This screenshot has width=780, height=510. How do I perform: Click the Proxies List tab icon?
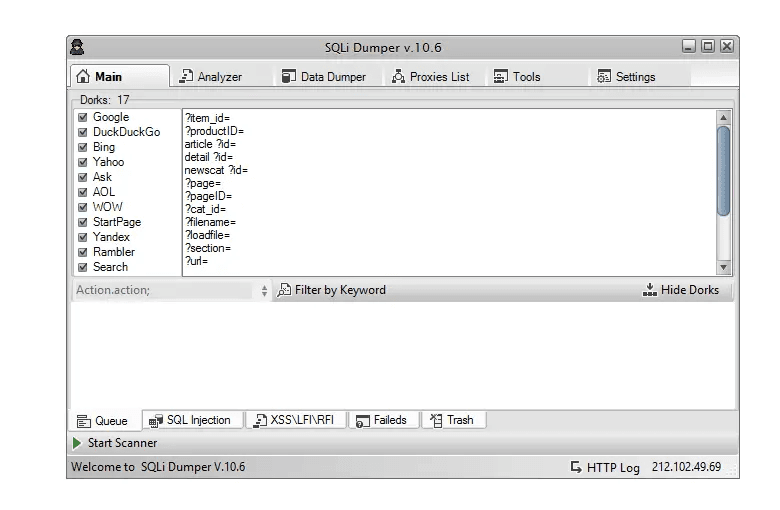coord(398,76)
